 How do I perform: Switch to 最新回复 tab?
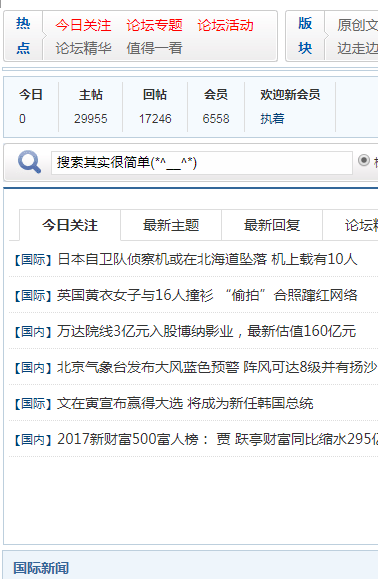pyautogui.click(x=272, y=225)
